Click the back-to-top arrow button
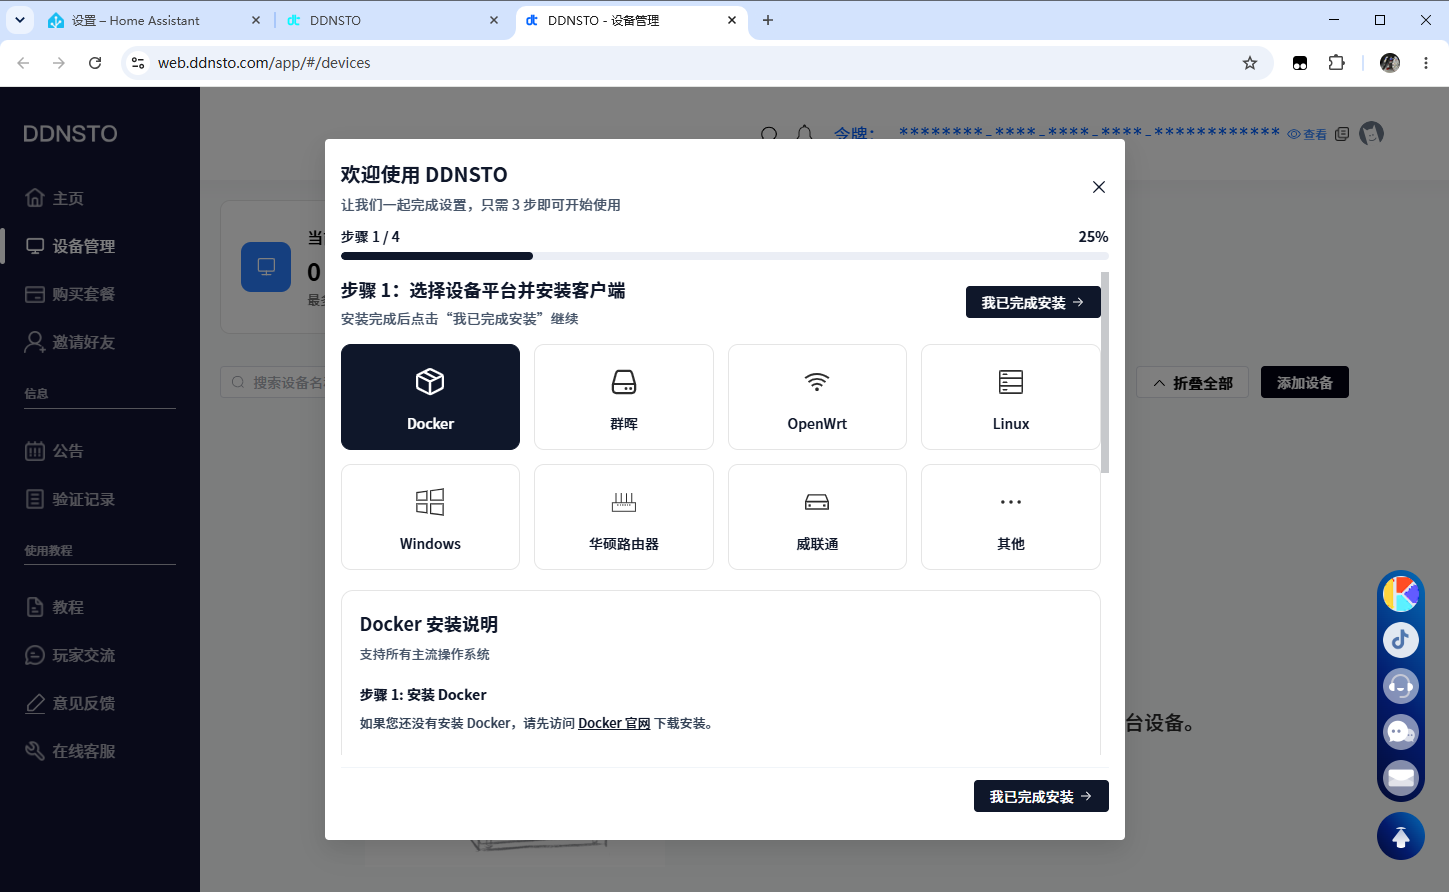 [x=1401, y=836]
